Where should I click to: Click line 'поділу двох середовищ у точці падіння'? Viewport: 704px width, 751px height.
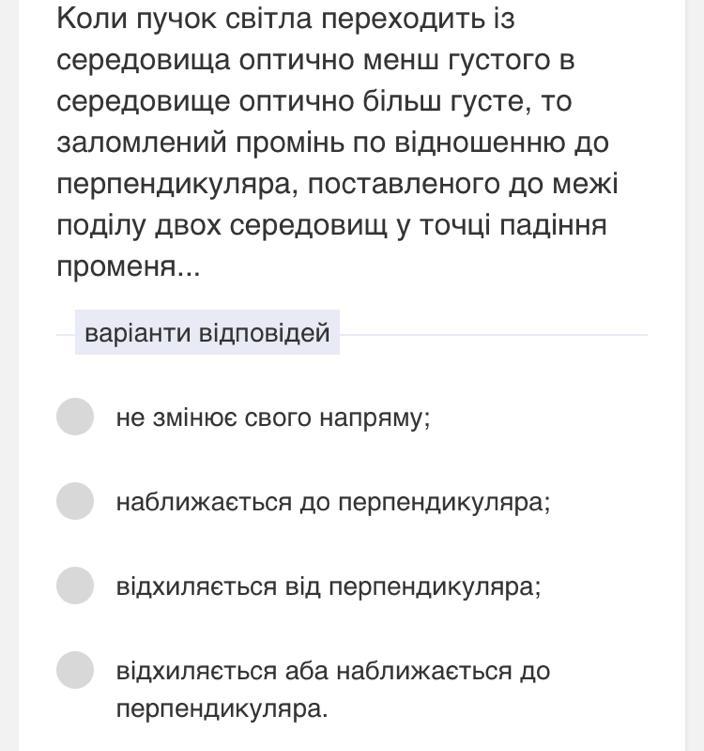[x=332, y=226]
